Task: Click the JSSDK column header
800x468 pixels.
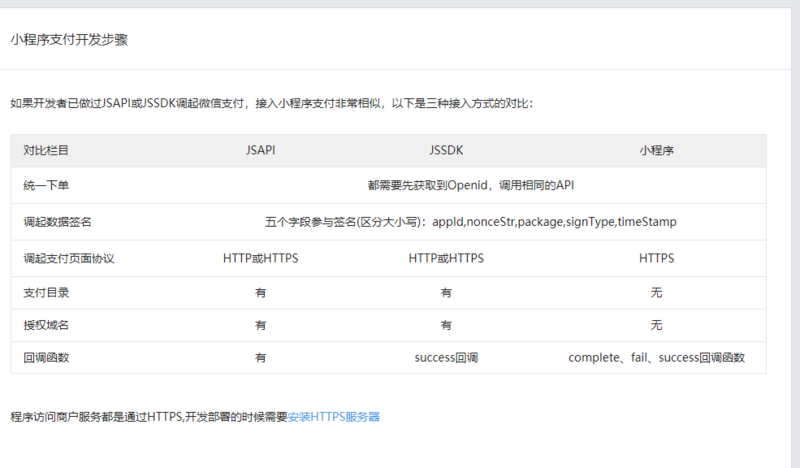Action: (446, 151)
